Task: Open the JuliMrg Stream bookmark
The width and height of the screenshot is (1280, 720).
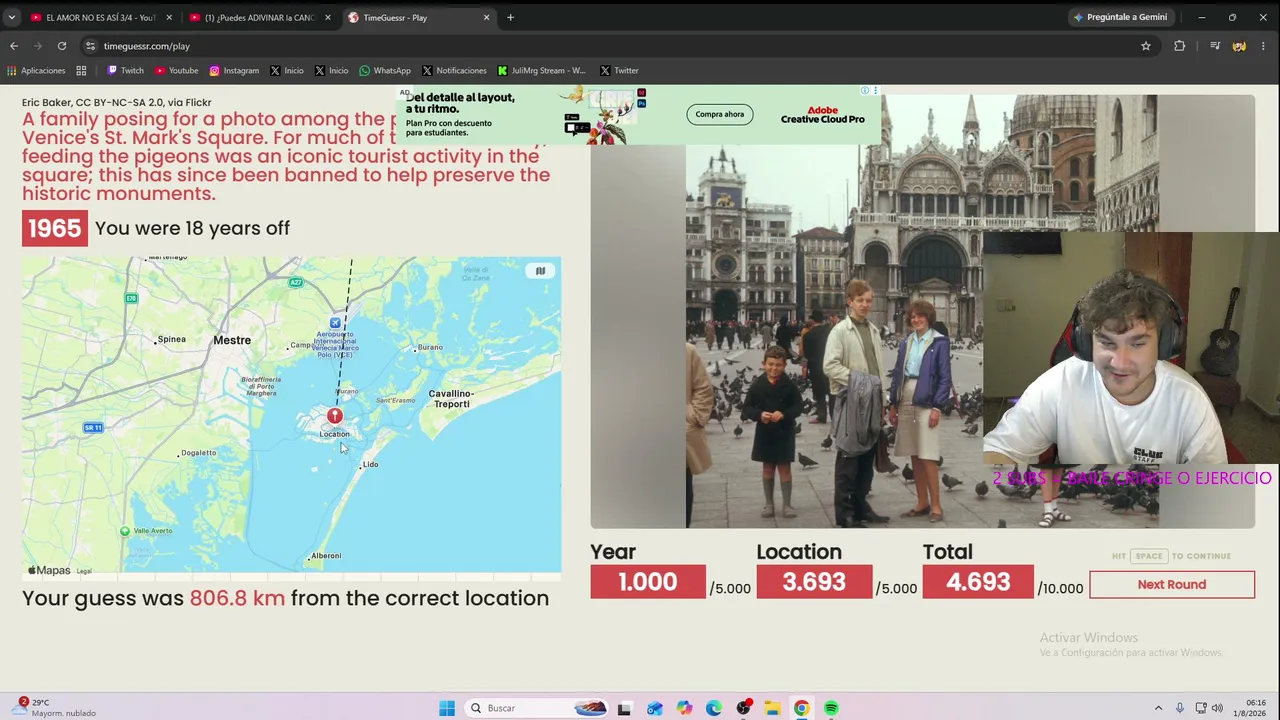Action: coord(541,71)
